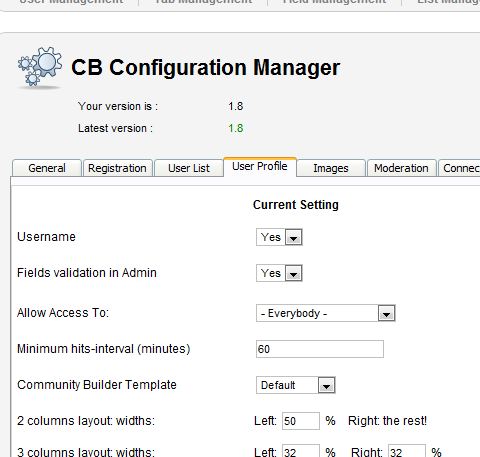Click the 3 columns Right width field
Screen dimensions: 480x457
(407, 451)
